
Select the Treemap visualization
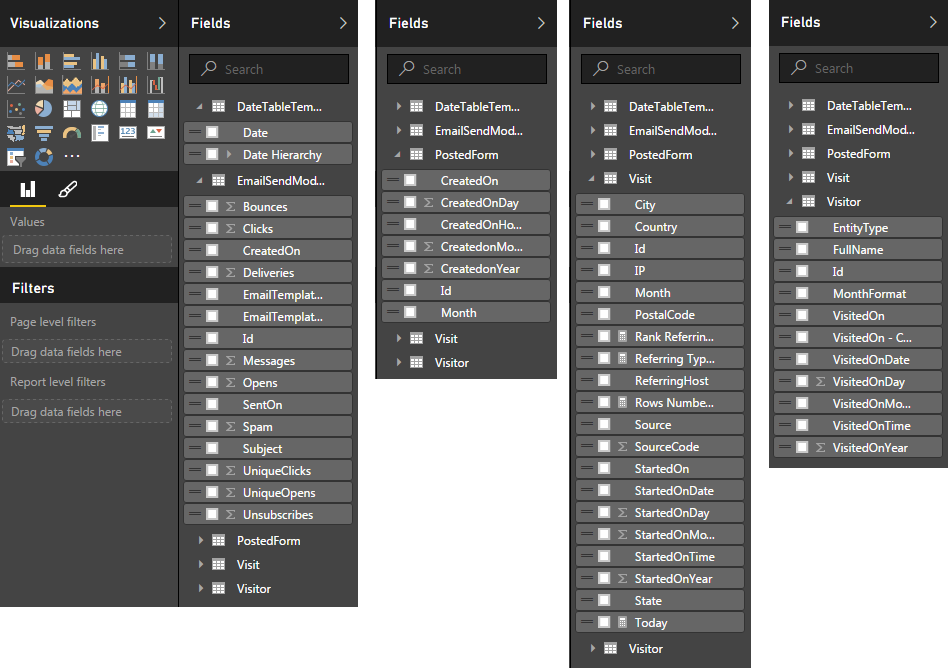[72, 109]
